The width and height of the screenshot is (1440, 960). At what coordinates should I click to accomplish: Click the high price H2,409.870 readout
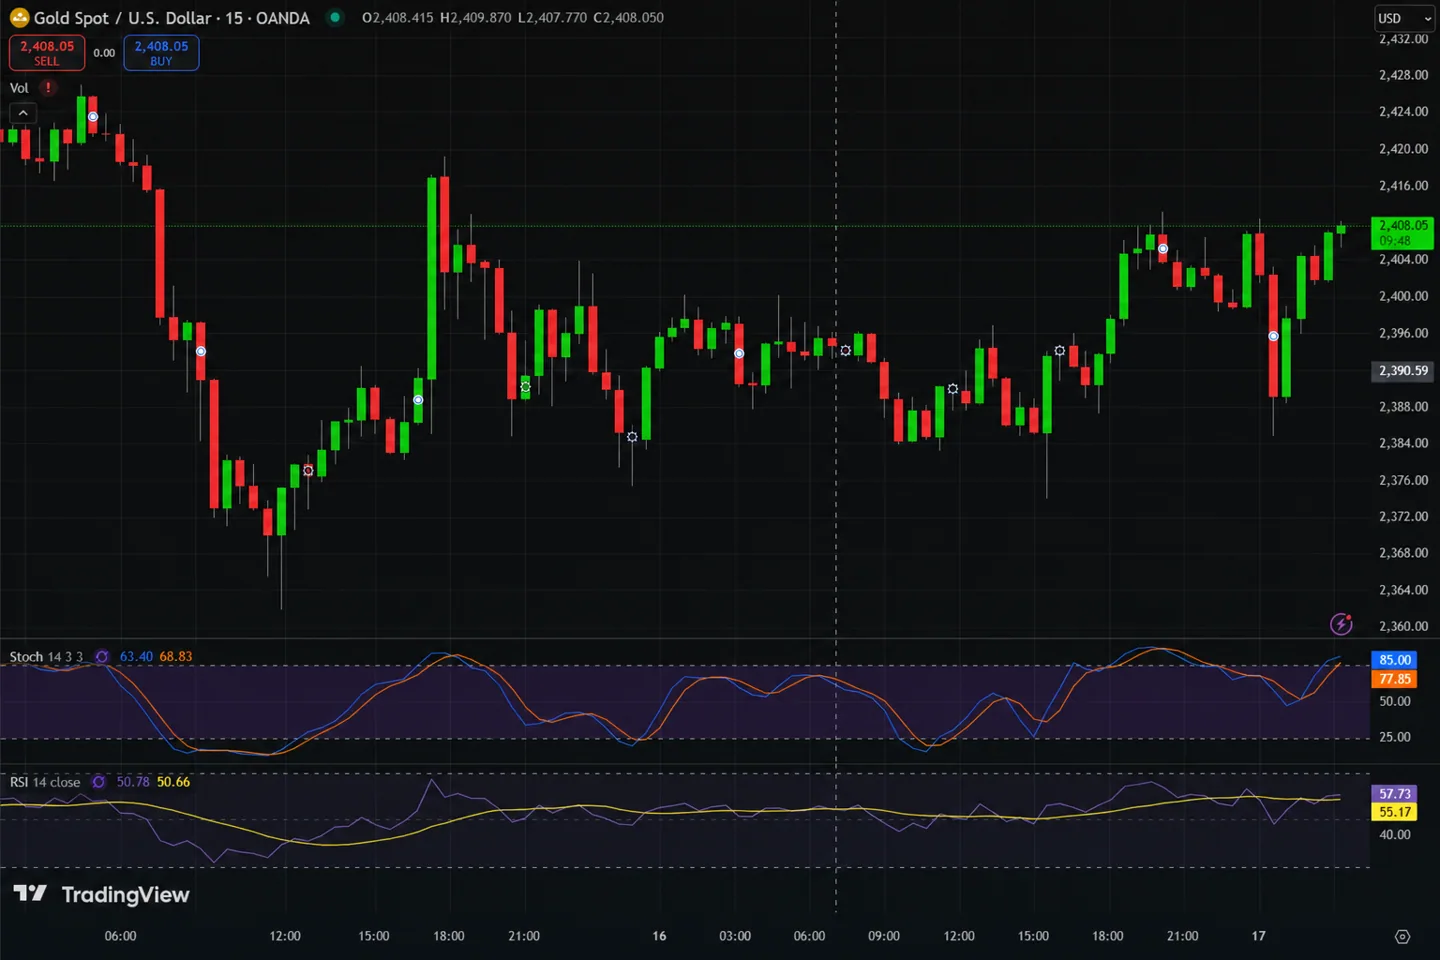coord(475,18)
